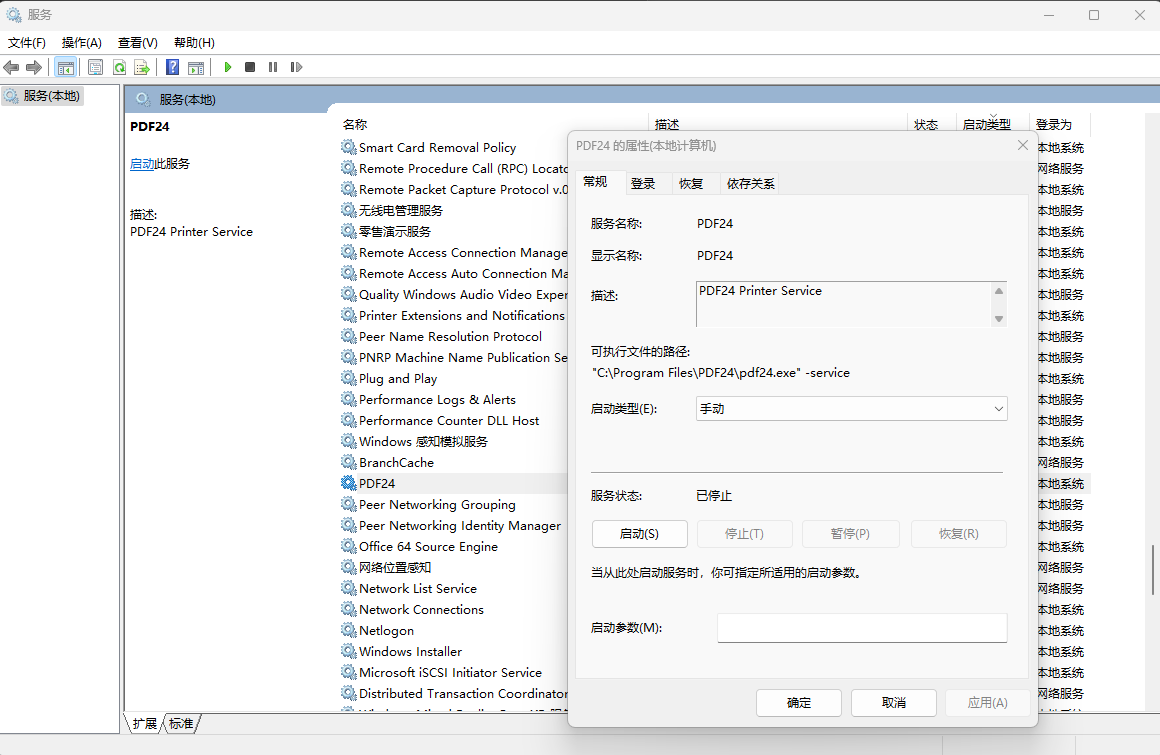
Task: Select 服务(本地) in the left tree
Action: pos(43,96)
